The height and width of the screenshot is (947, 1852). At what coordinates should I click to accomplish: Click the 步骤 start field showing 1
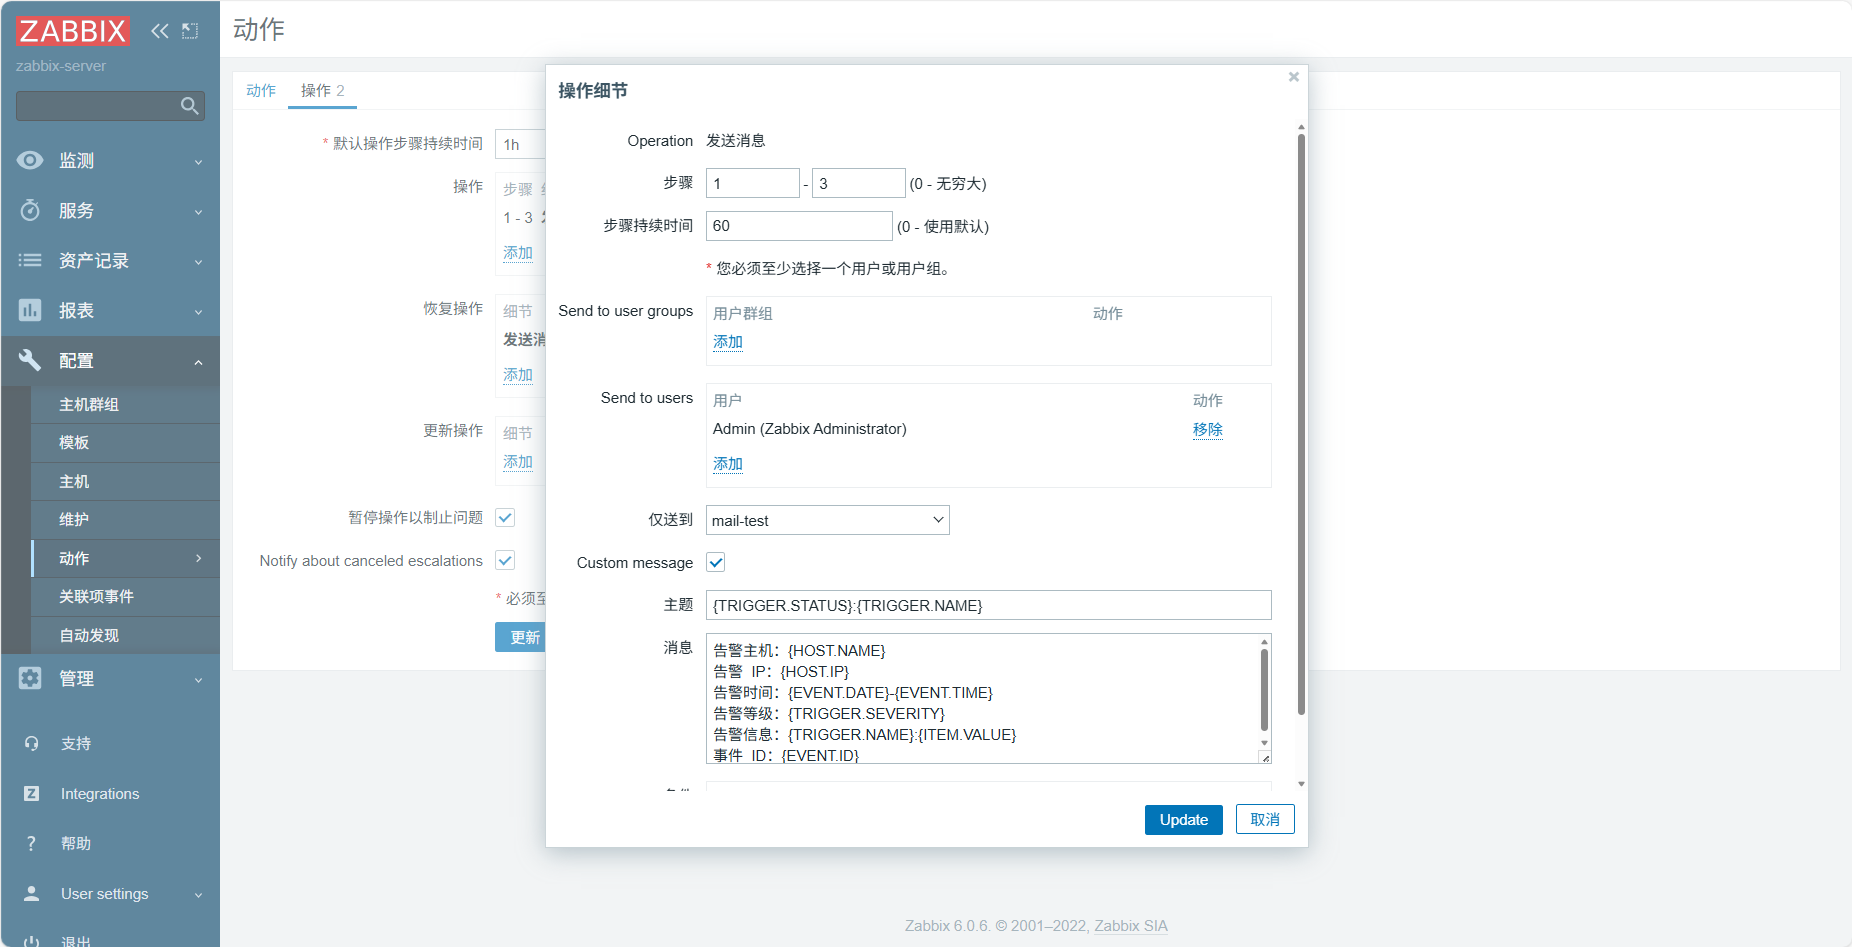pos(753,183)
